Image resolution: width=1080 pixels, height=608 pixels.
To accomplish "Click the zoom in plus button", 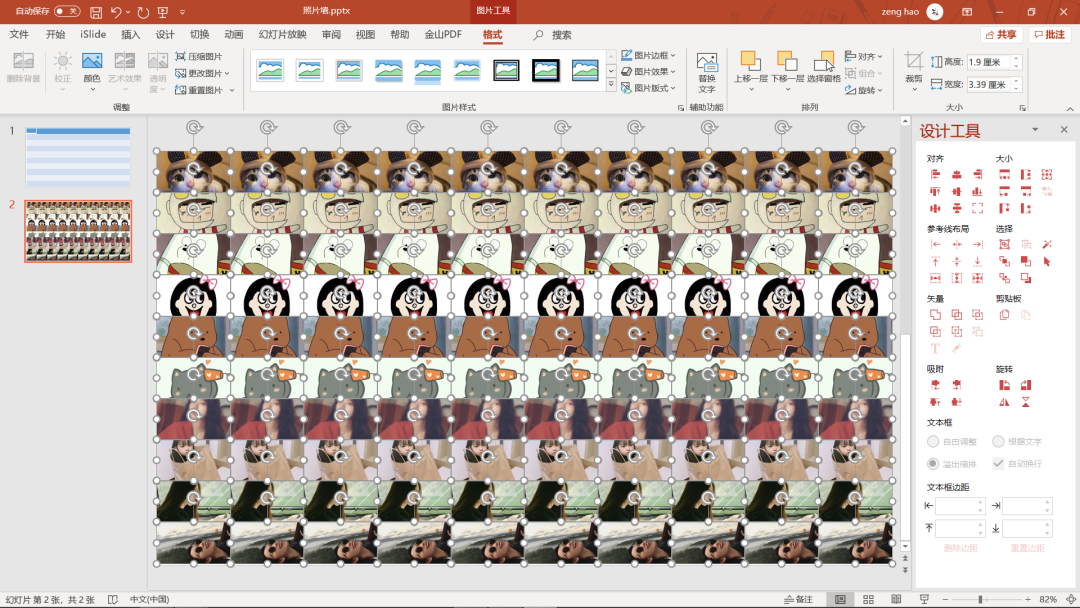I will pyautogui.click(x=1028, y=600).
